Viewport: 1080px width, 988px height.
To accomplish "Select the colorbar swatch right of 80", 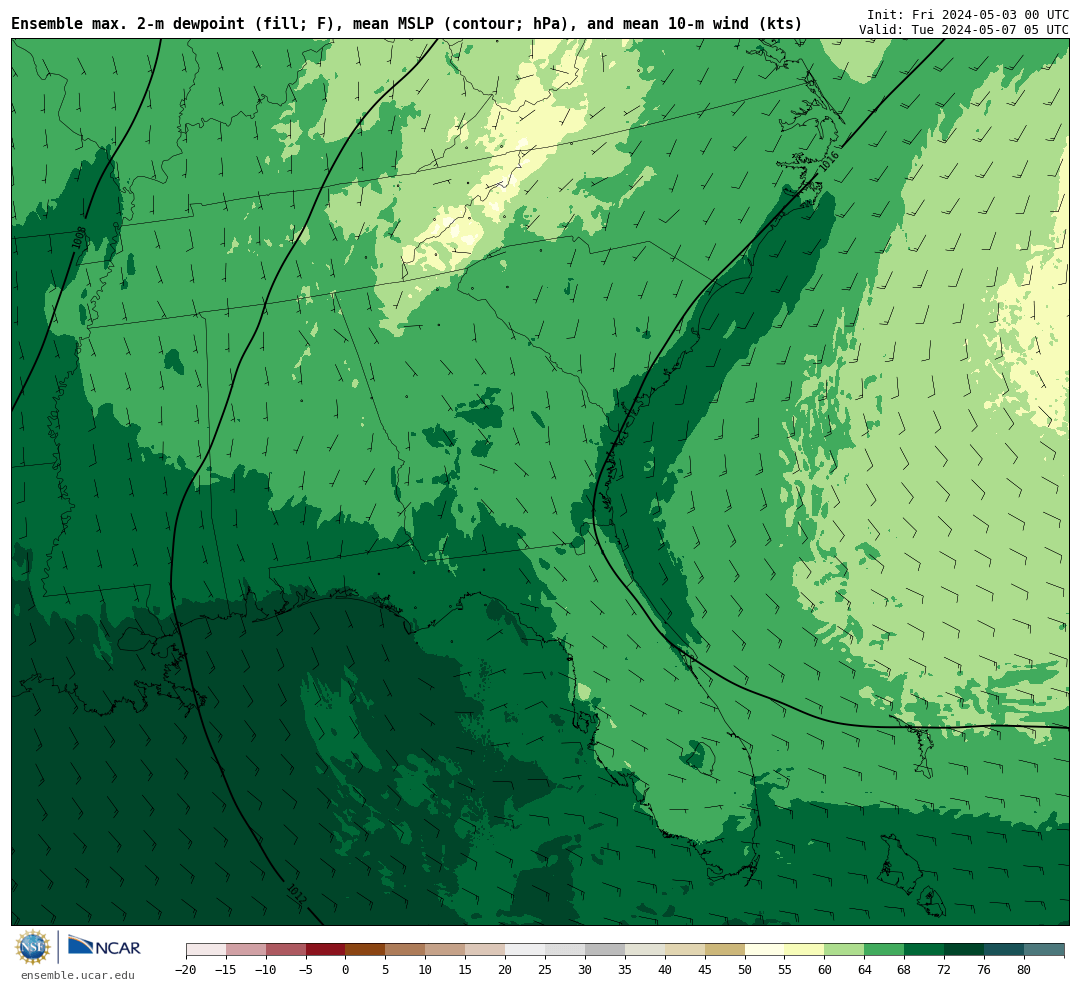I will (1044, 950).
